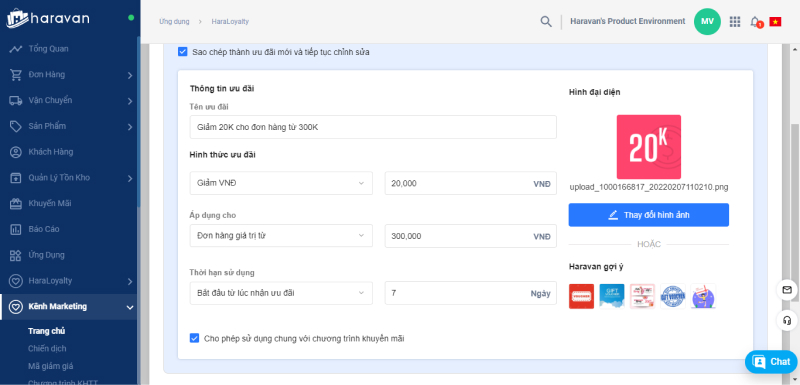Open the Bắt đầu từ lúc nhận ưu đãi dropdown

click(x=281, y=293)
